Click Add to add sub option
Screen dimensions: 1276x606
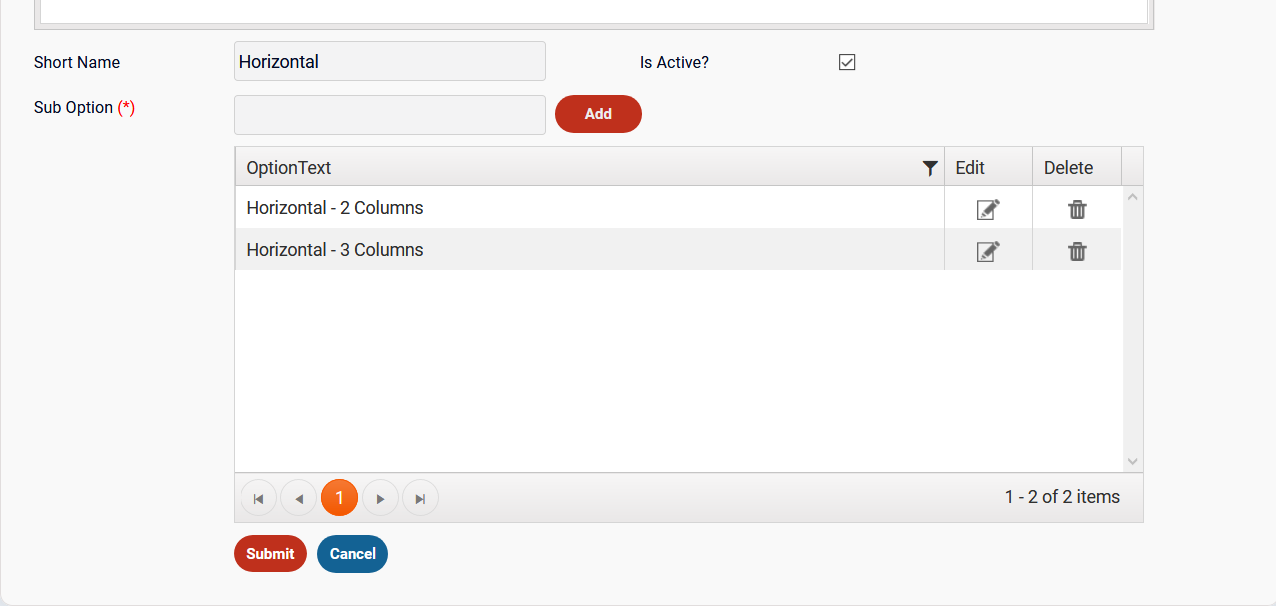coord(598,114)
